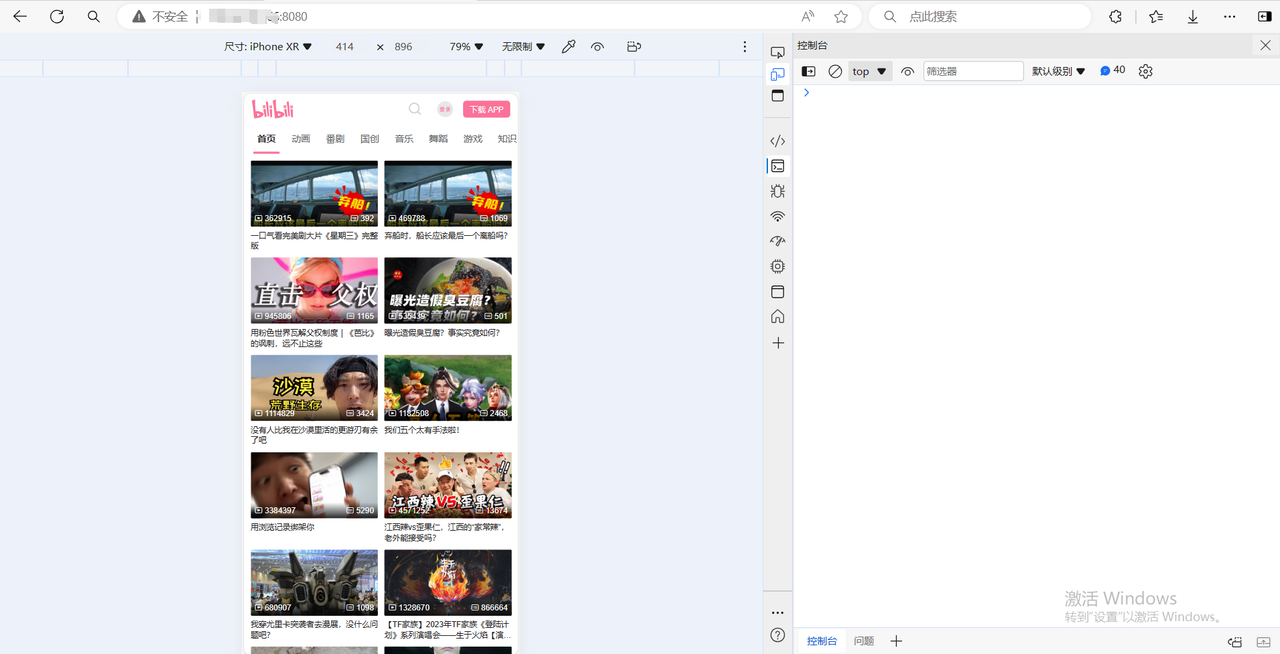Switch to the 问题 drawer tab
The height and width of the screenshot is (654, 1280).
coord(864,641)
